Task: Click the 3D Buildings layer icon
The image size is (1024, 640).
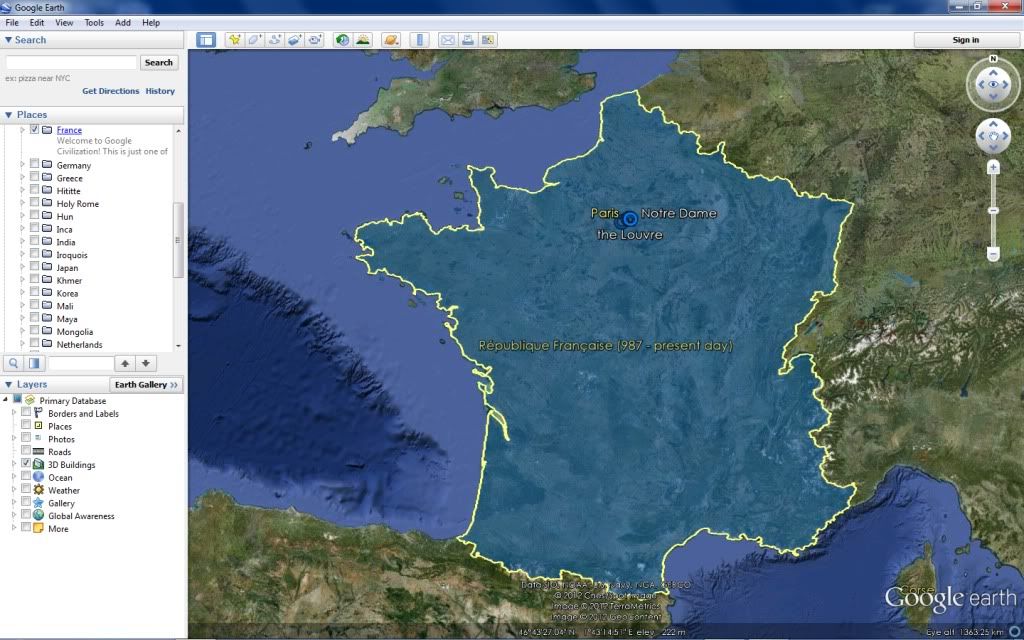Action: (39, 464)
